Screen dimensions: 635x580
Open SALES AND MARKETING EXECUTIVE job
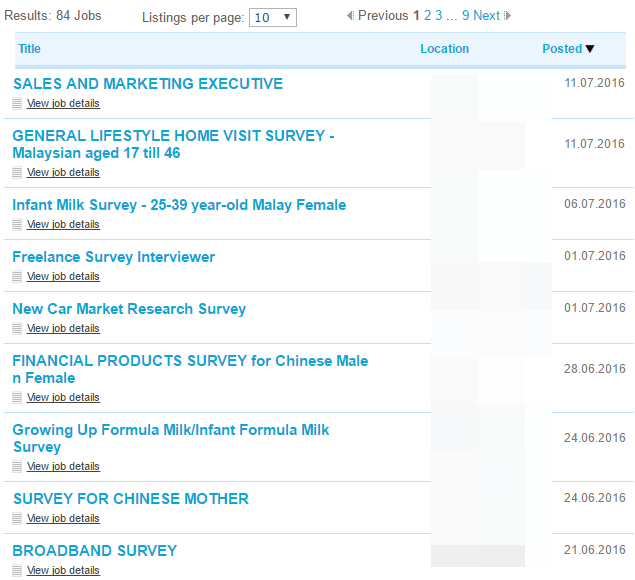(148, 84)
